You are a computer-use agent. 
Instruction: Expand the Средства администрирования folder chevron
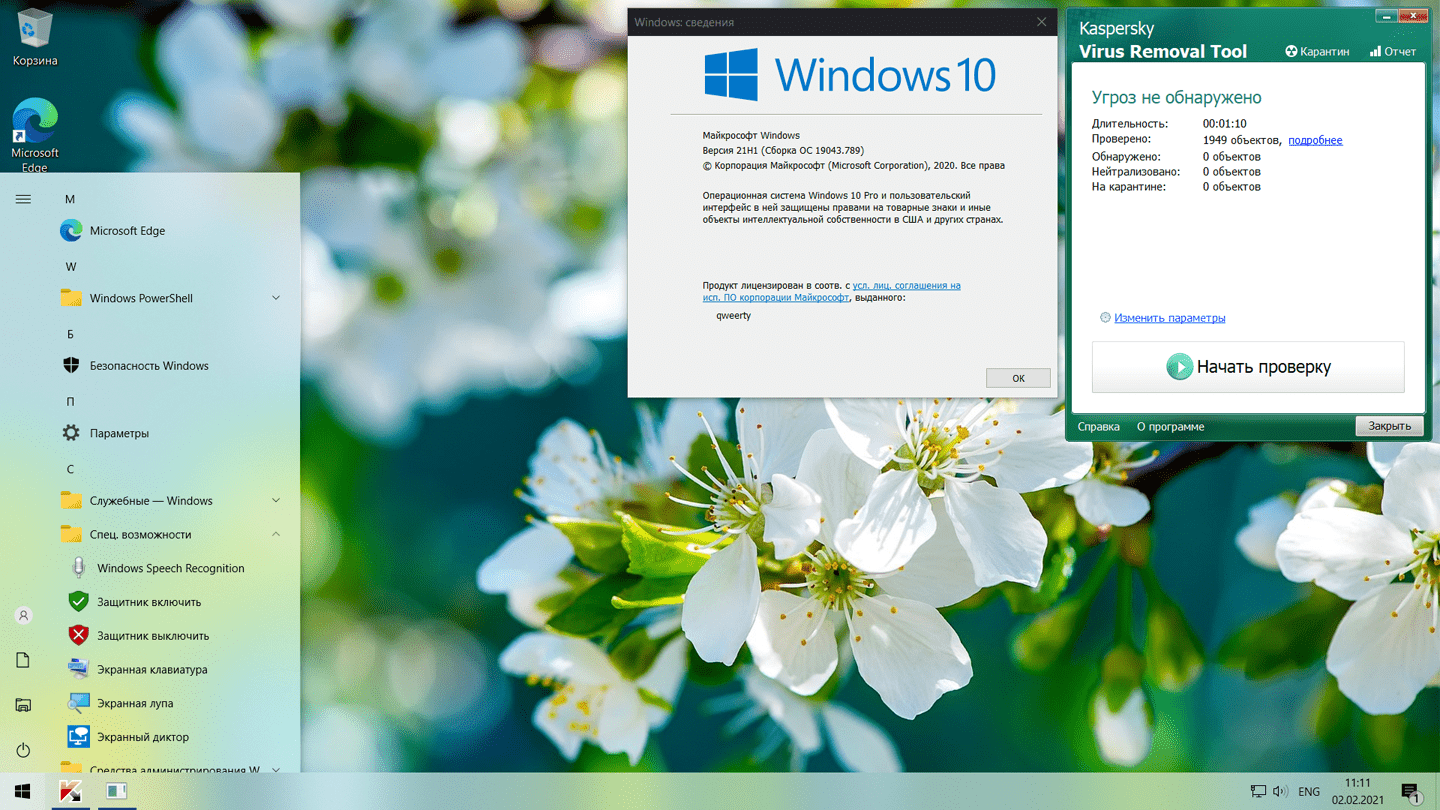pyautogui.click(x=276, y=769)
